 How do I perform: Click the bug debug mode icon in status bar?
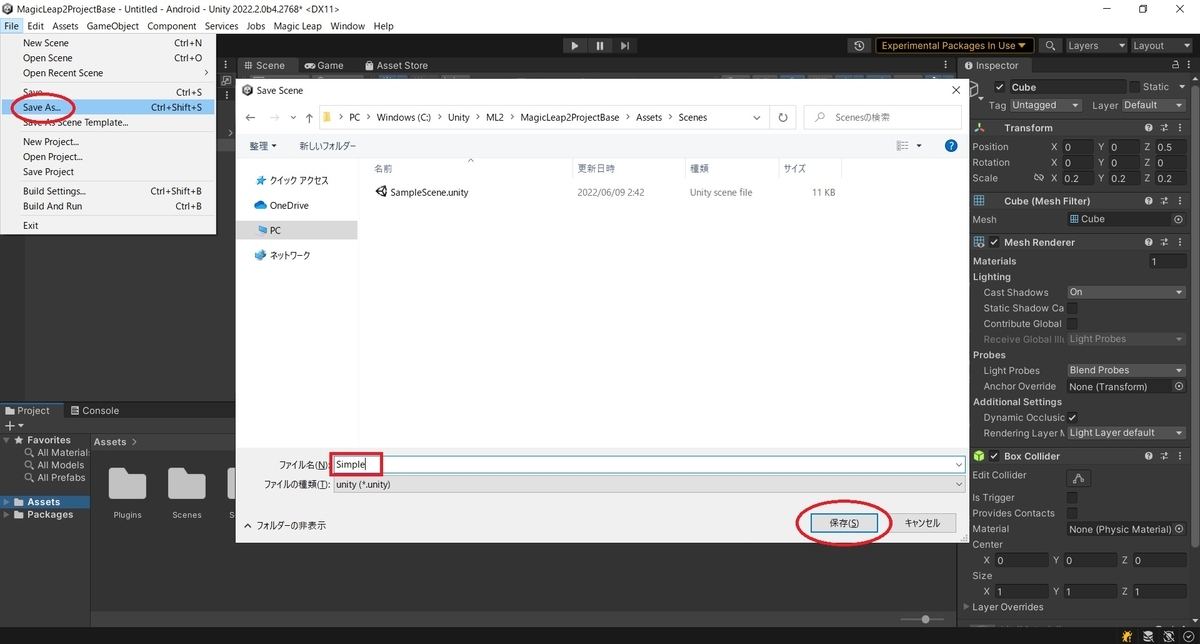[x=1127, y=636]
